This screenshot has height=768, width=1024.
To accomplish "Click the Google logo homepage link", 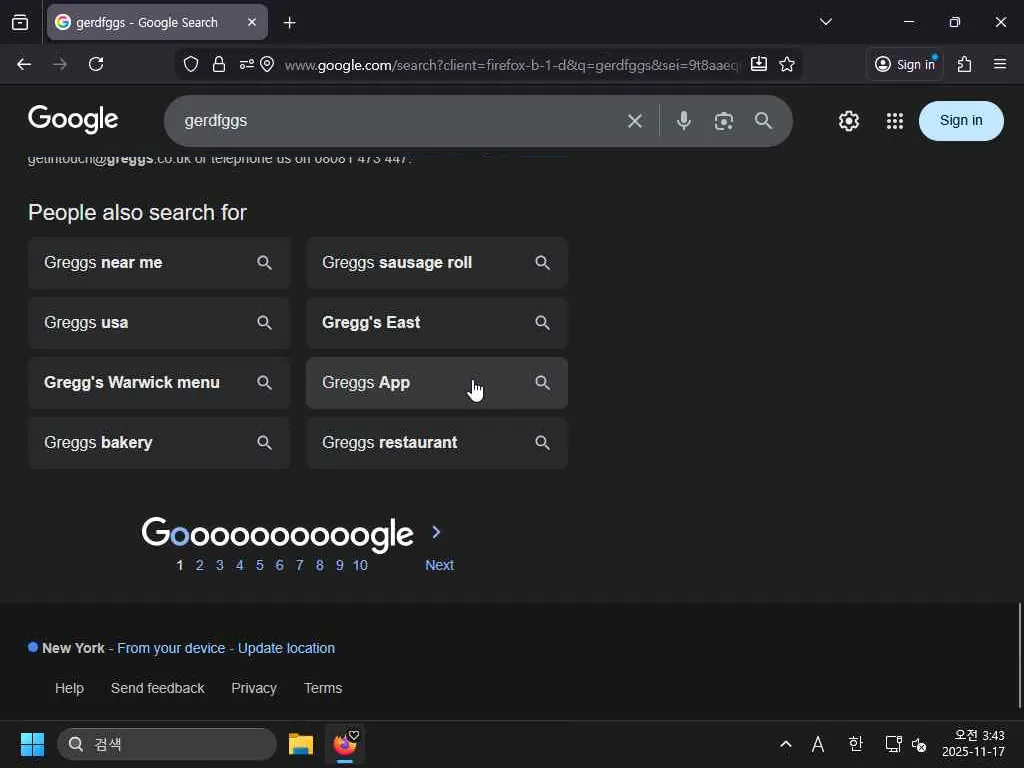I will [x=73, y=119].
